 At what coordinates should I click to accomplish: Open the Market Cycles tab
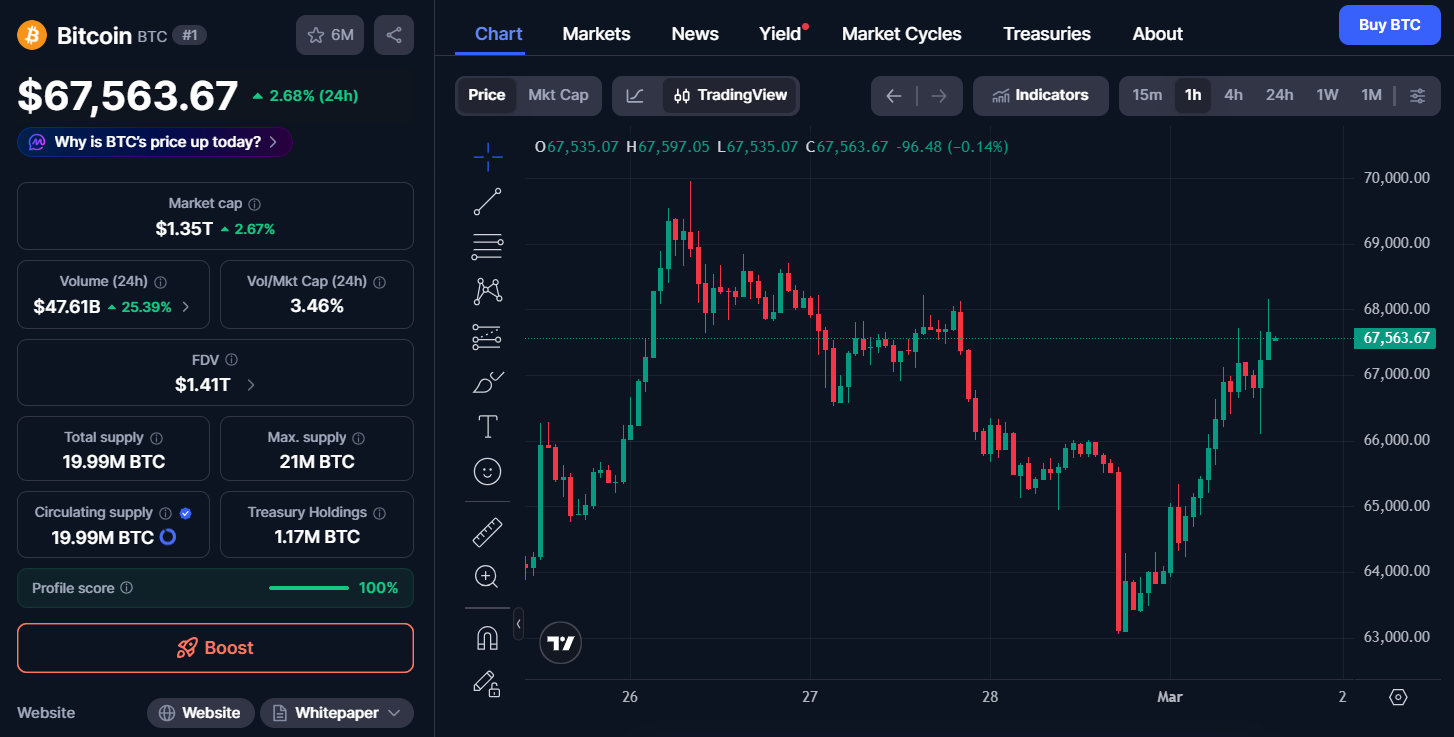pyautogui.click(x=901, y=34)
